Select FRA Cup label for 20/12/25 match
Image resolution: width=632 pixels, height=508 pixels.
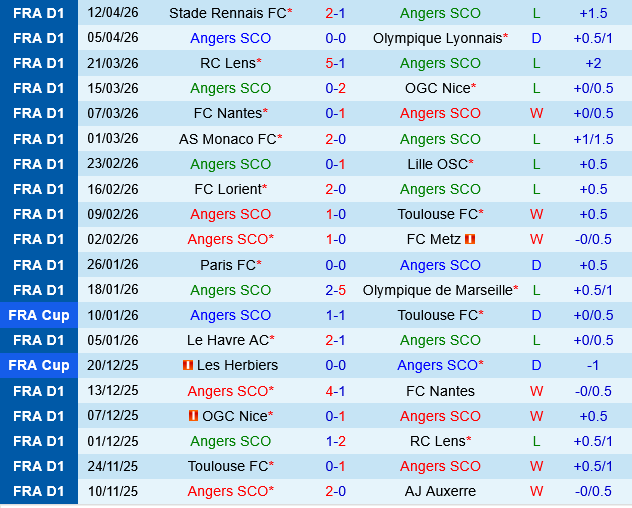[39, 366]
